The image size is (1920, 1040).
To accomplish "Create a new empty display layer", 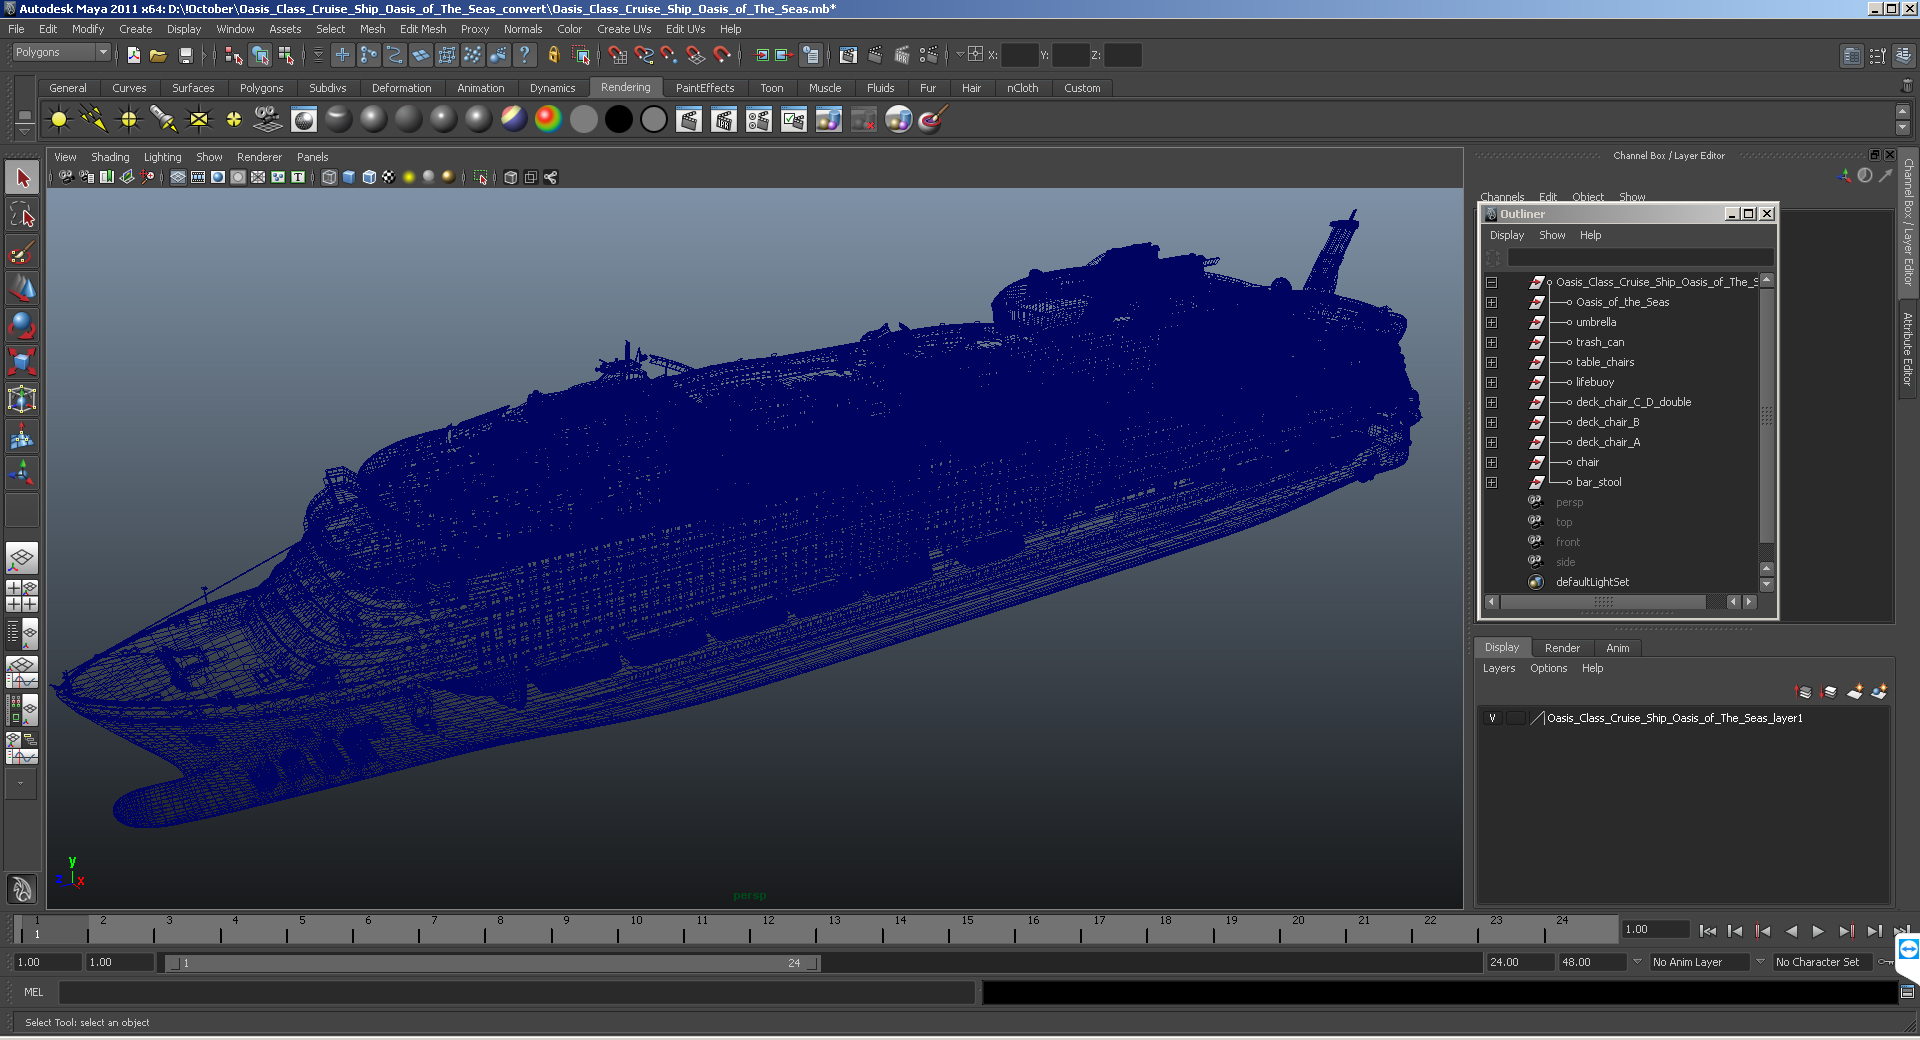I will 1855,692.
